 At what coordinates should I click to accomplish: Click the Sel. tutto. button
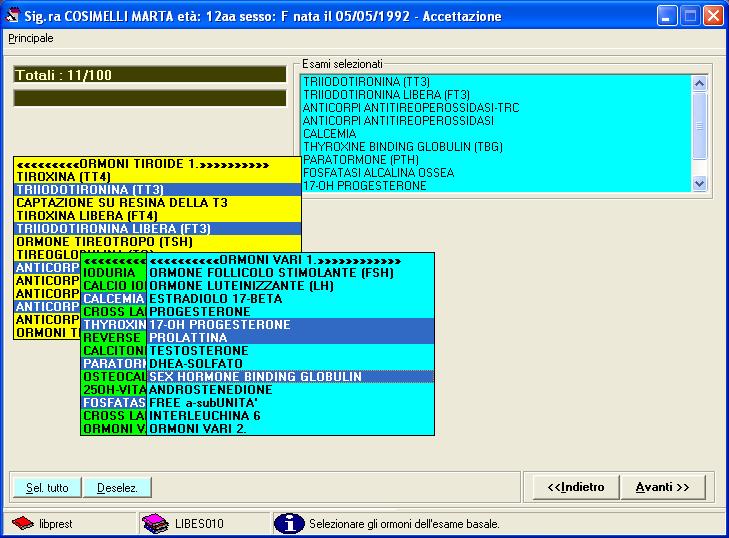tap(47, 488)
